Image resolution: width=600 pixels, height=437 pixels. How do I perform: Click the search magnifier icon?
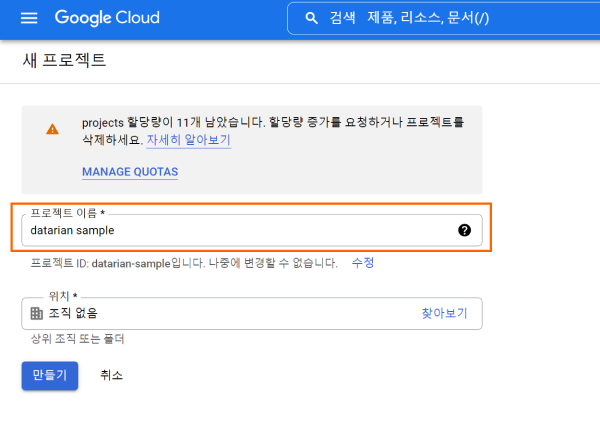click(311, 19)
